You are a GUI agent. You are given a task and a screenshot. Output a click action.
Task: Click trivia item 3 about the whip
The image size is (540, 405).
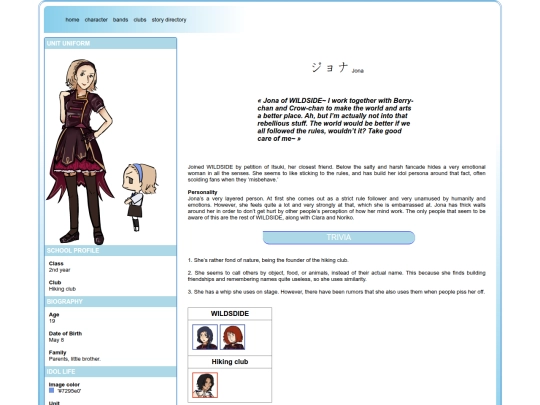tap(336, 292)
